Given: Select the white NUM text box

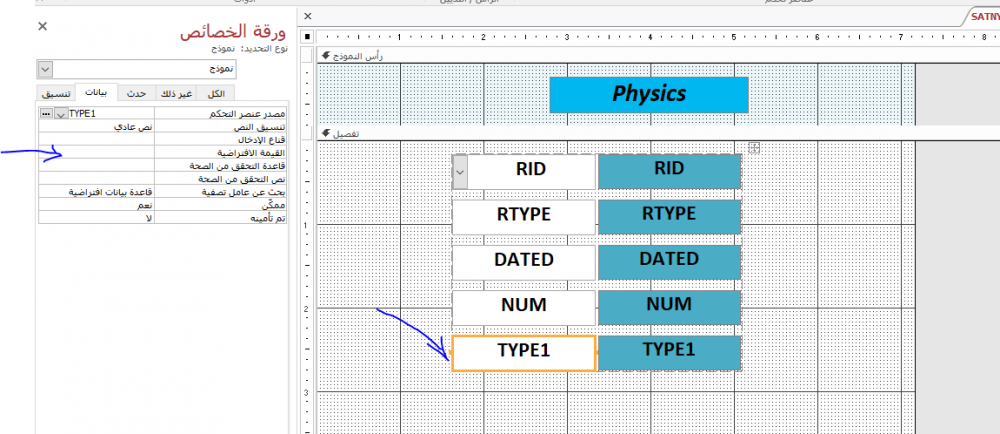Looking at the screenshot, I should click(524, 308).
